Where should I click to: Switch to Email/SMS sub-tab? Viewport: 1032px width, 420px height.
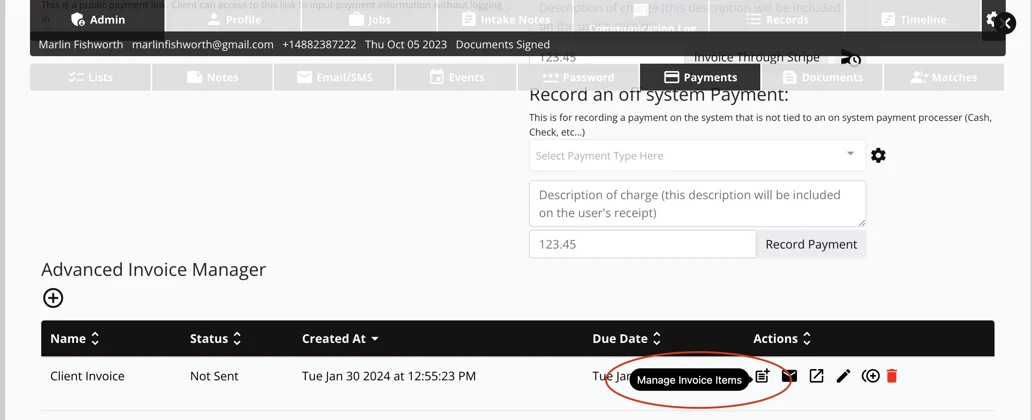coord(334,77)
